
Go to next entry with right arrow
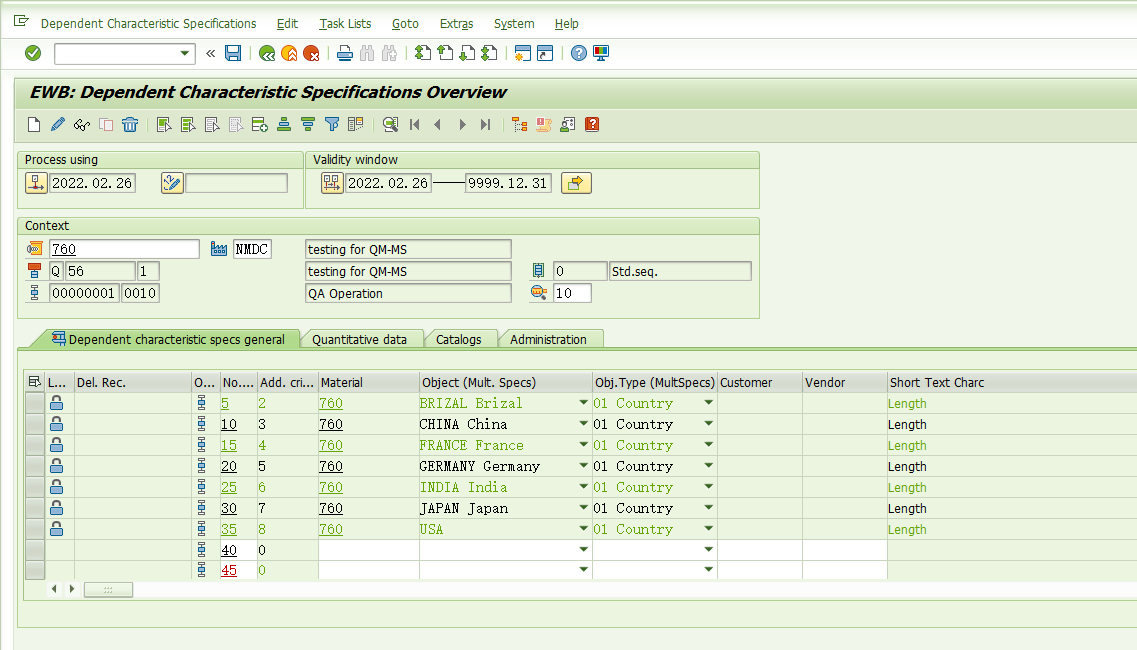coord(462,125)
